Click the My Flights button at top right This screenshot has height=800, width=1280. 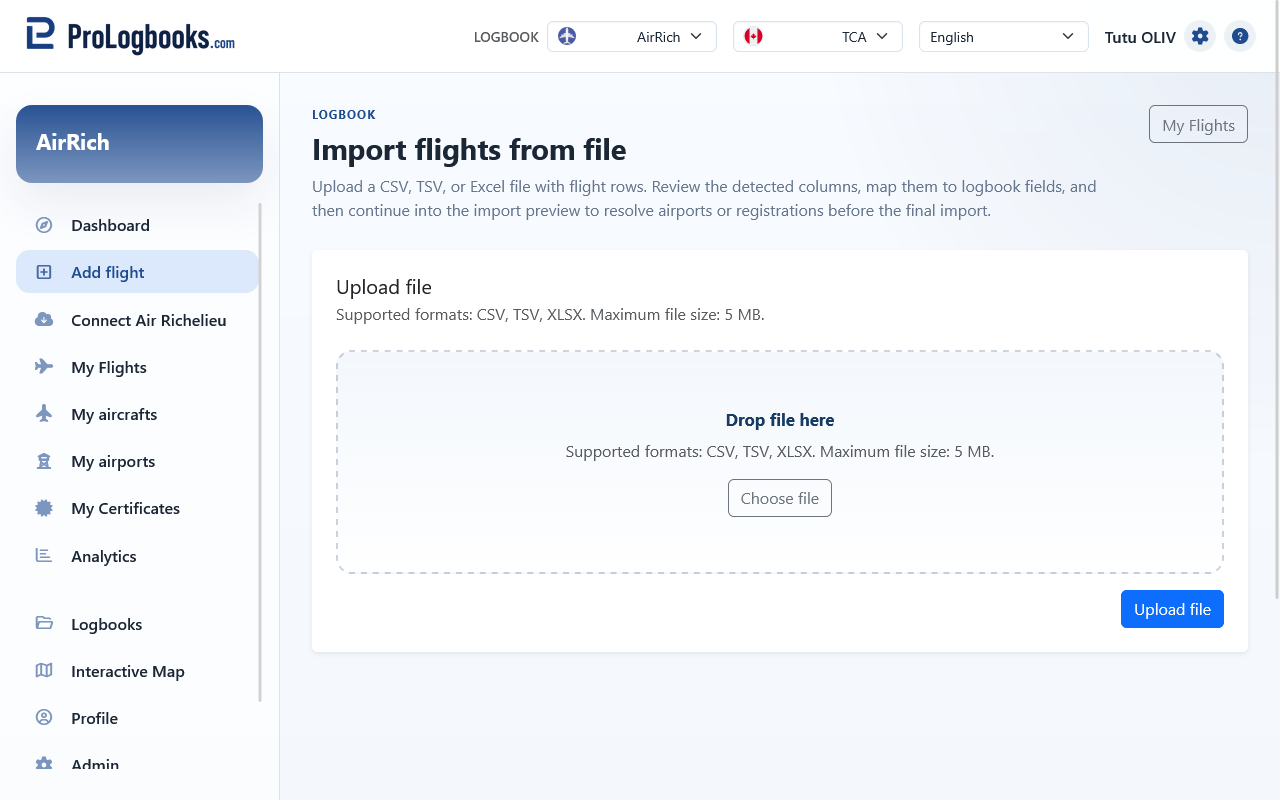(1198, 125)
